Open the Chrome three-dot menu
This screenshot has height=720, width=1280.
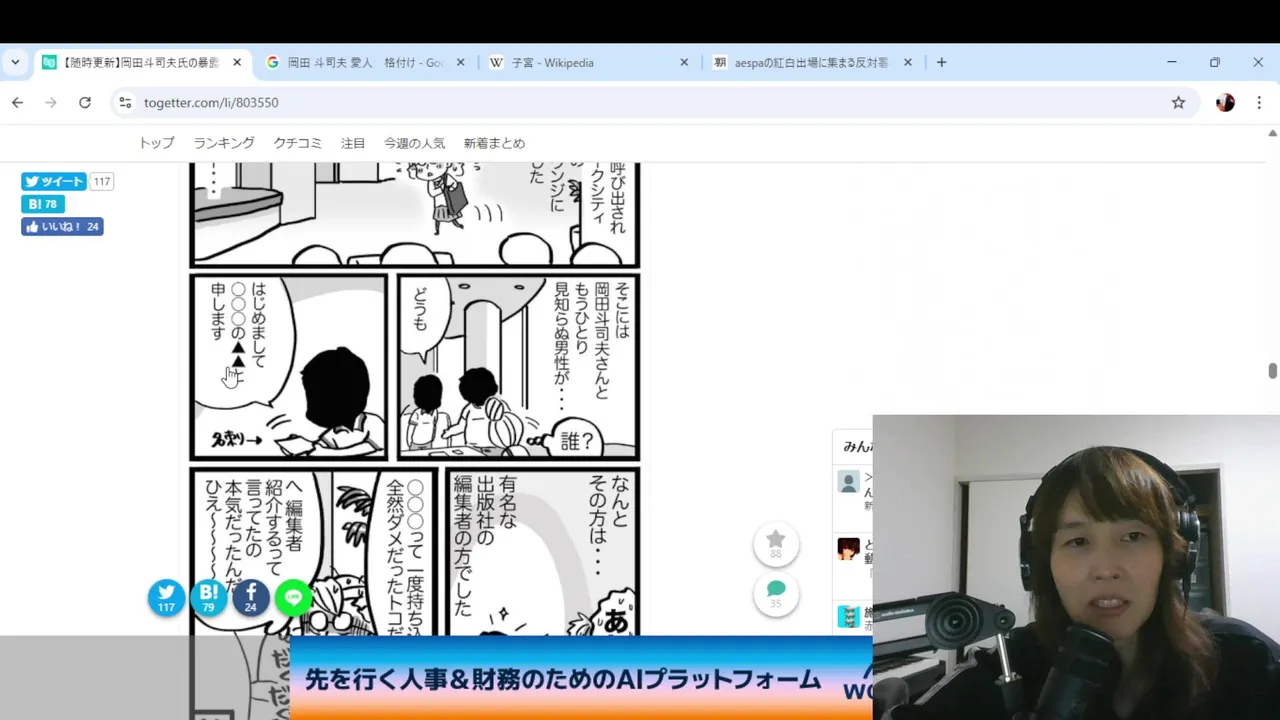[1259, 102]
